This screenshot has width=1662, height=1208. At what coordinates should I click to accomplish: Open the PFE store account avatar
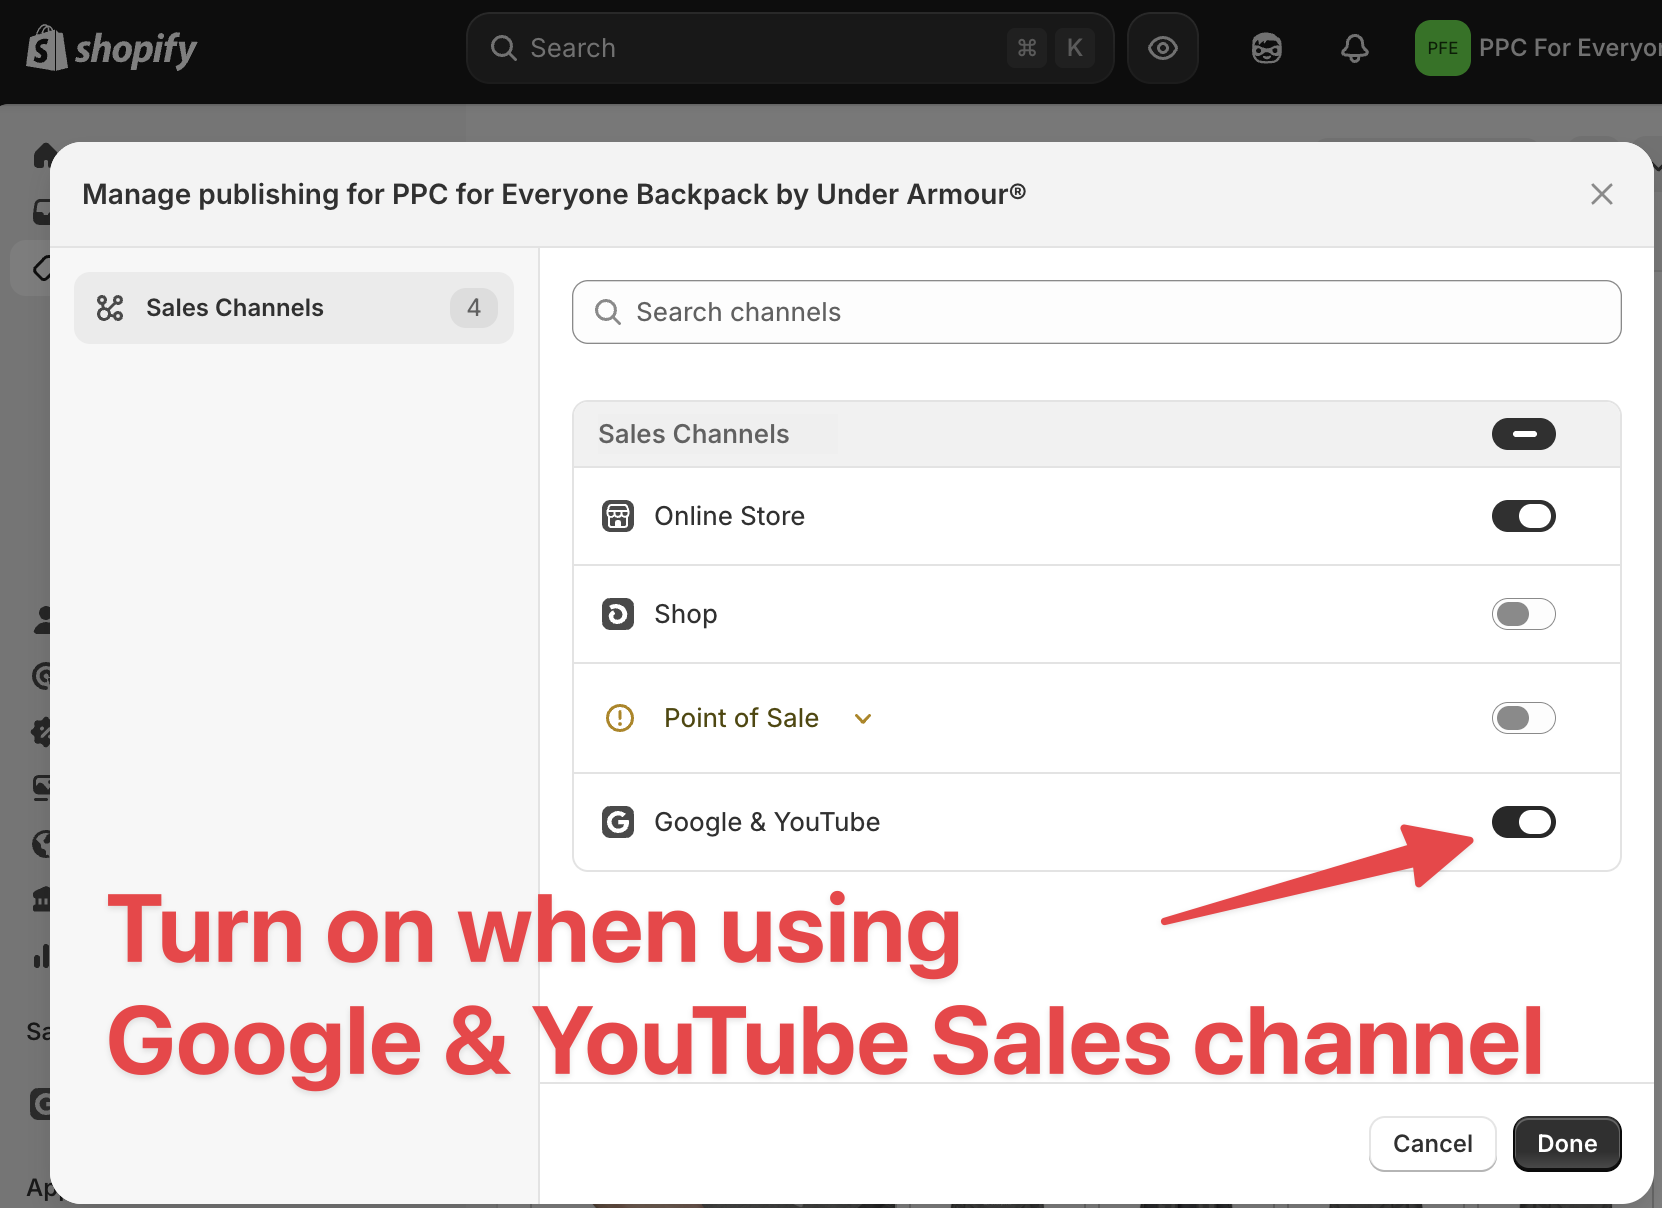[1442, 48]
